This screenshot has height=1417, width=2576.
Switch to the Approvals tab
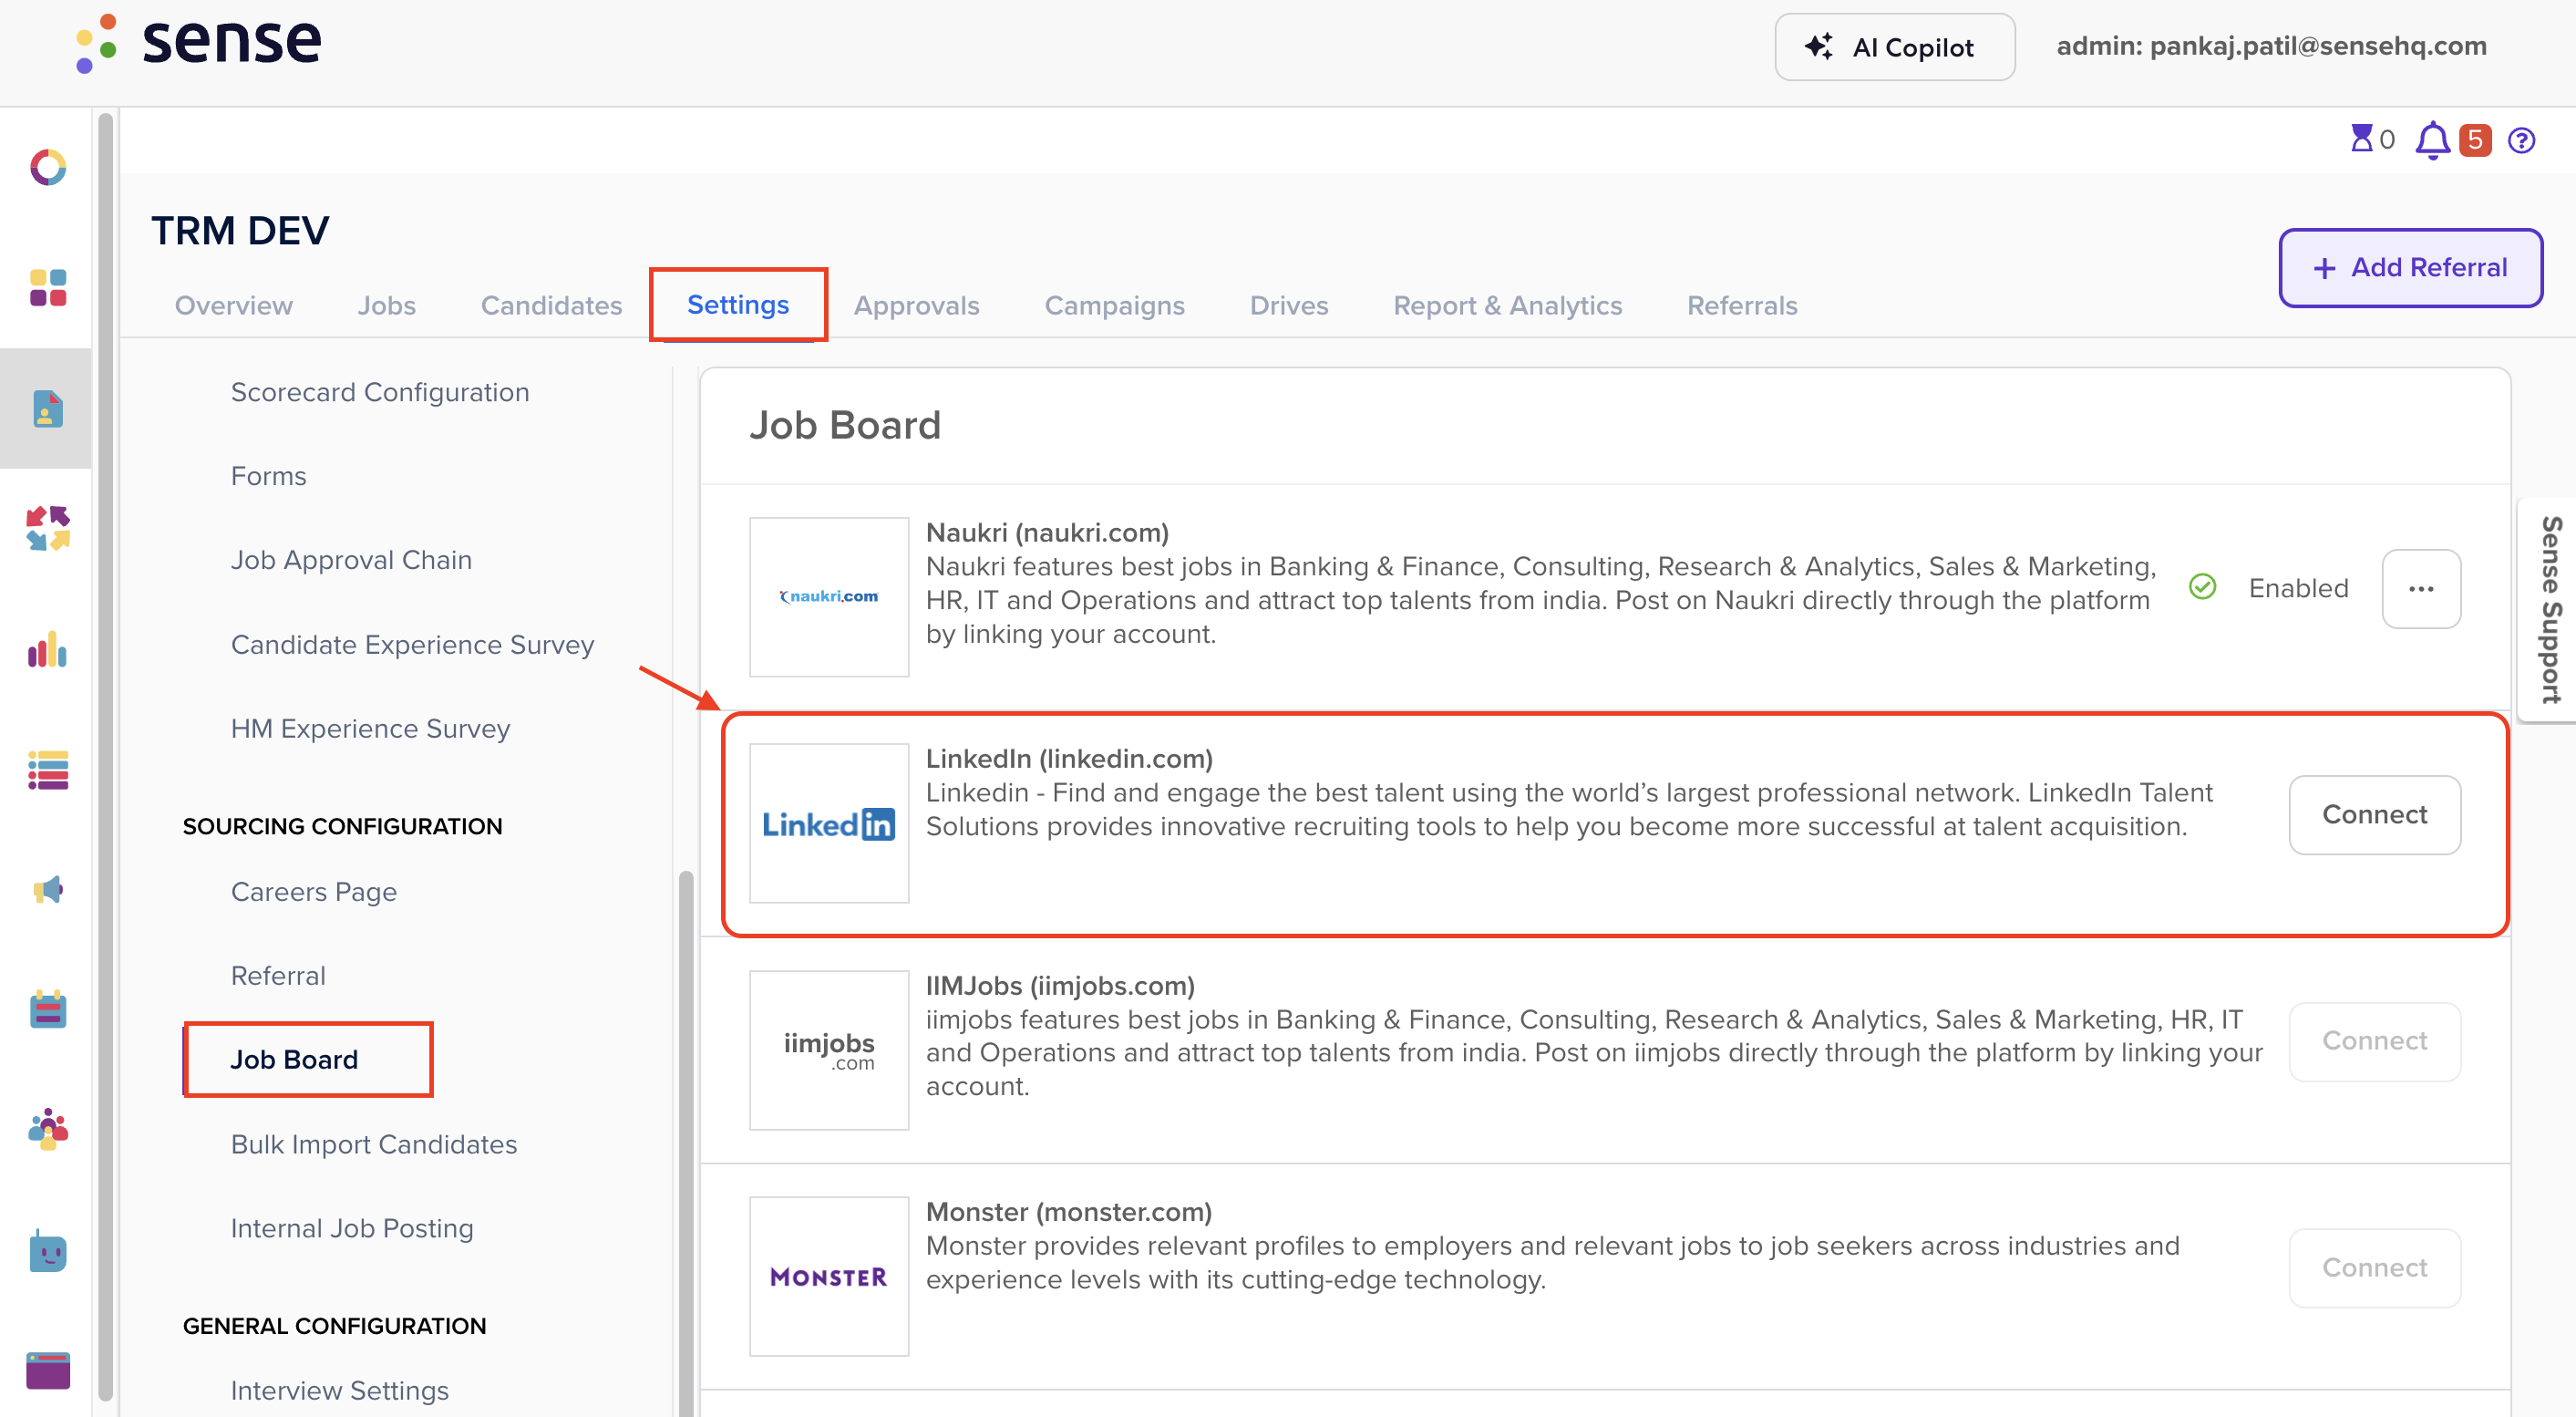pyautogui.click(x=916, y=305)
